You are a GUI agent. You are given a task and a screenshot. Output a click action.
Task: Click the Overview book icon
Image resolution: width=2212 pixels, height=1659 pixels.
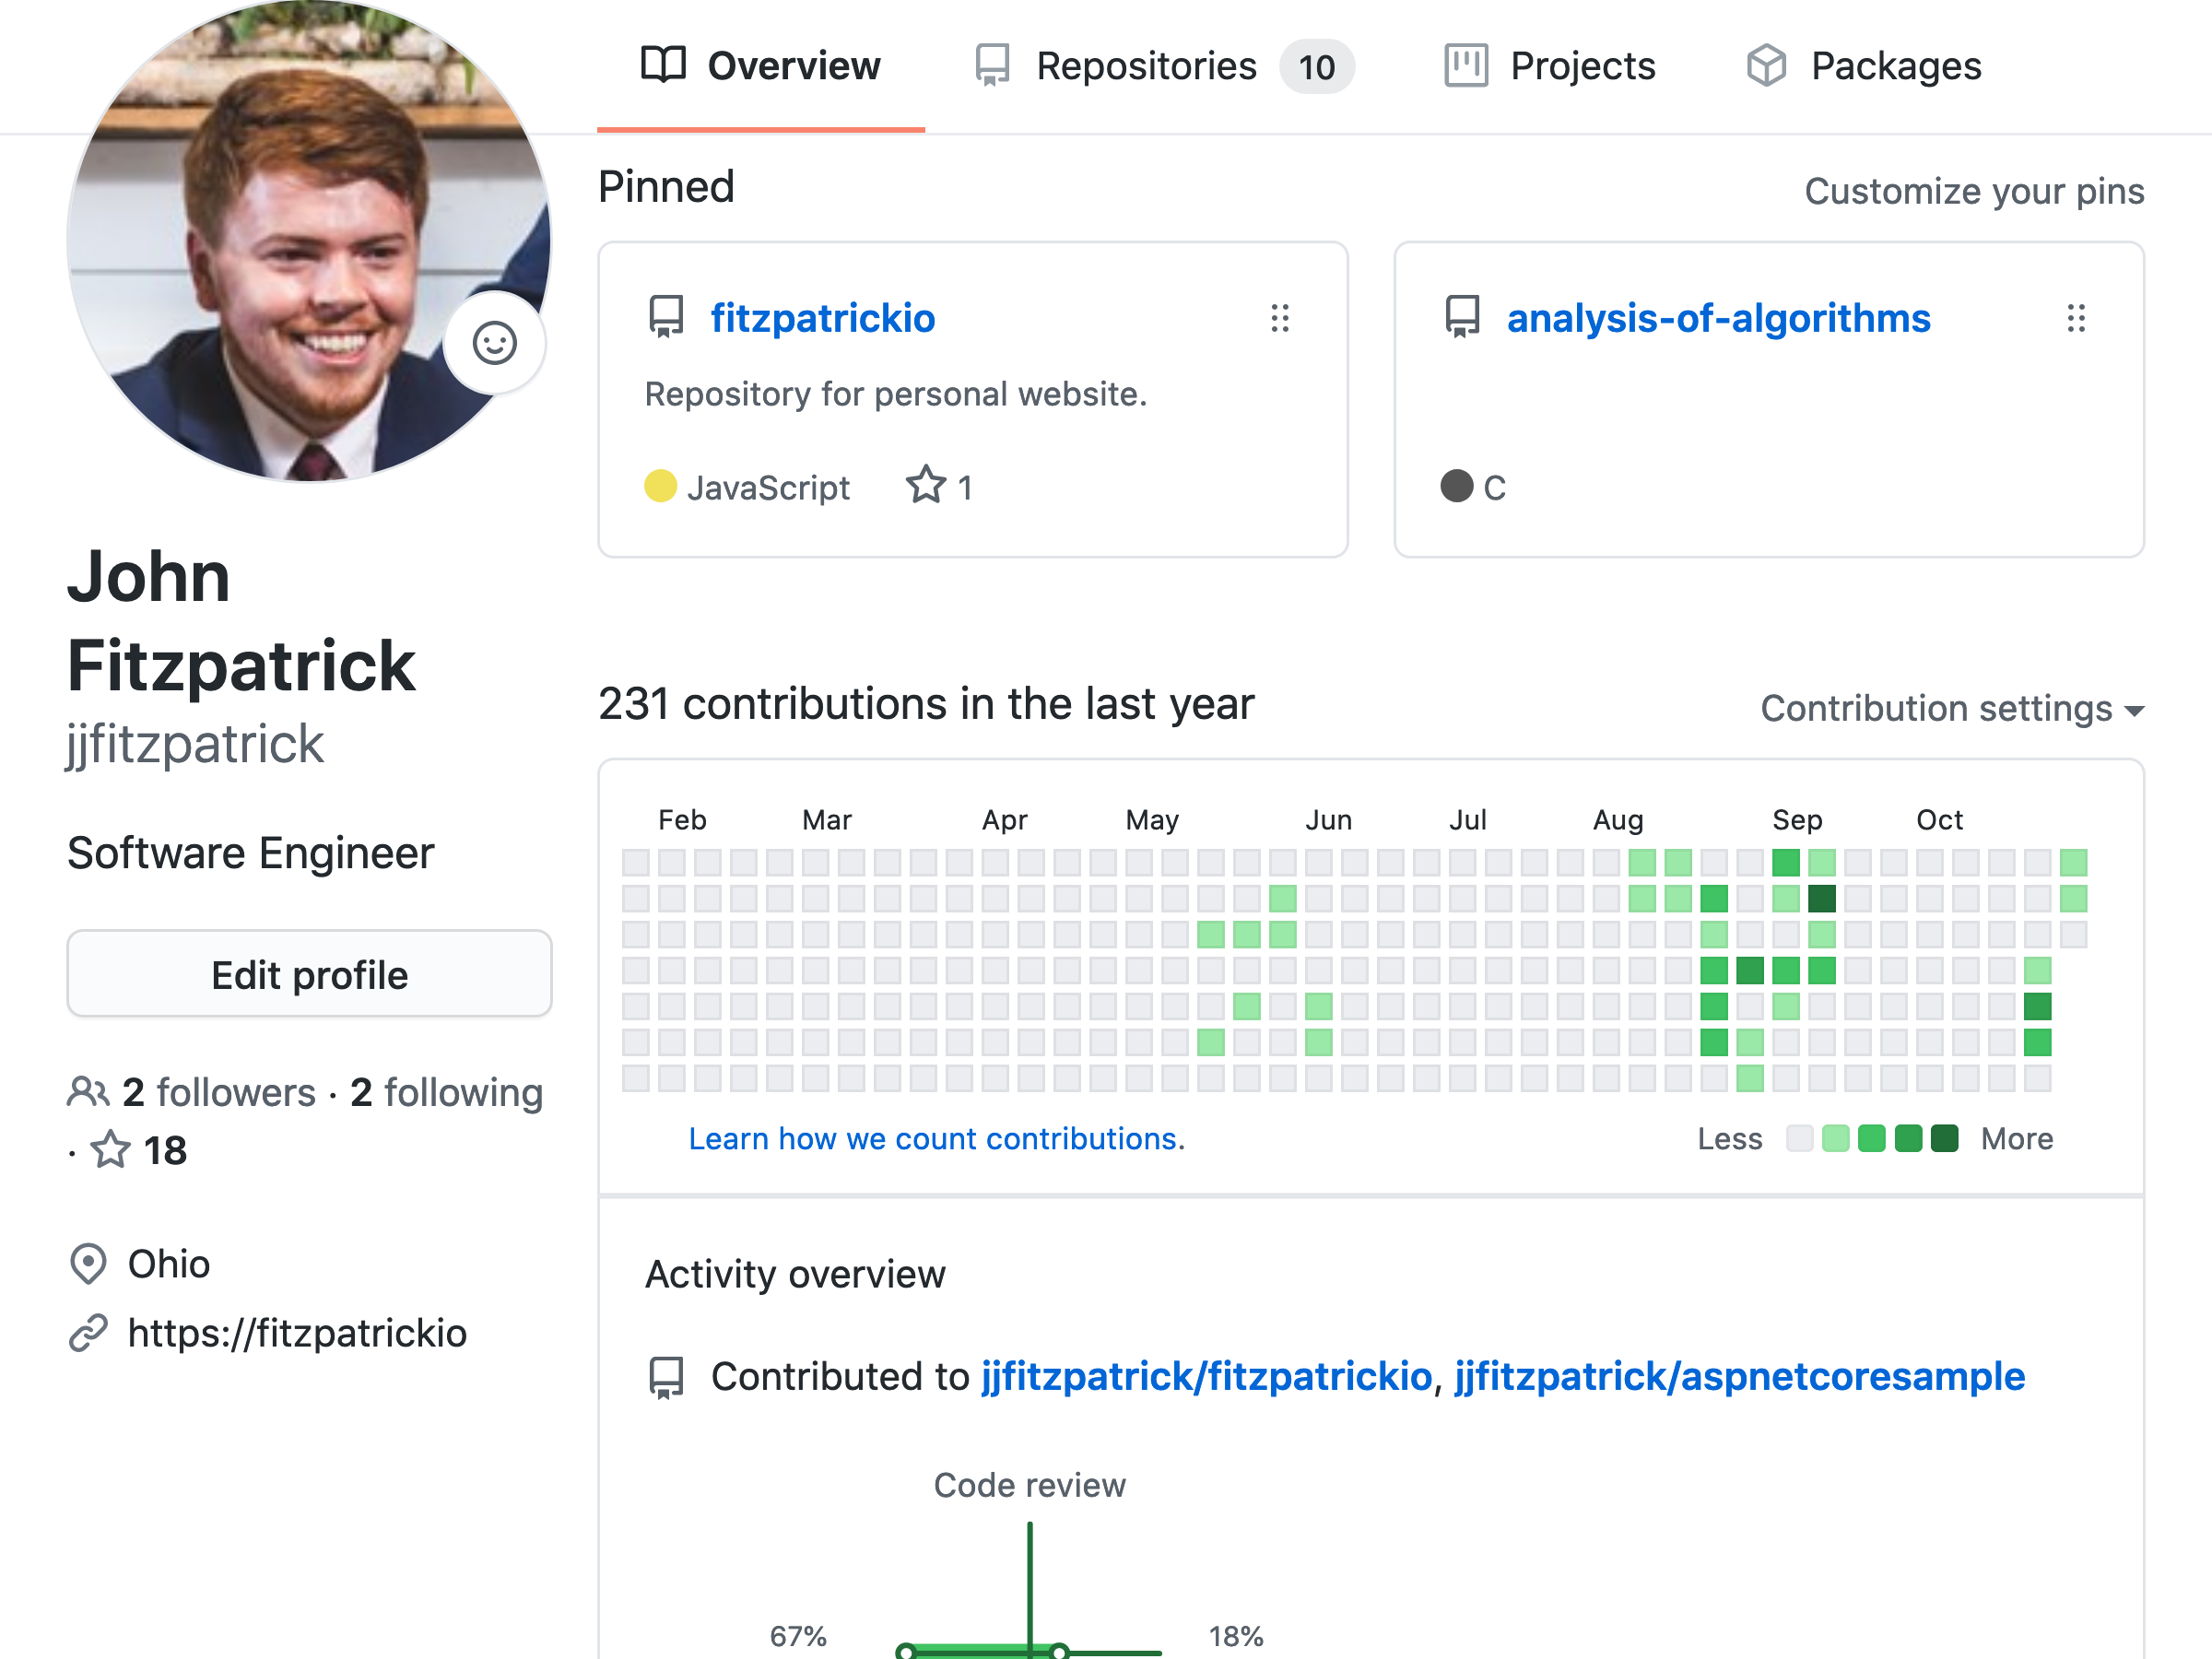pyautogui.click(x=663, y=65)
